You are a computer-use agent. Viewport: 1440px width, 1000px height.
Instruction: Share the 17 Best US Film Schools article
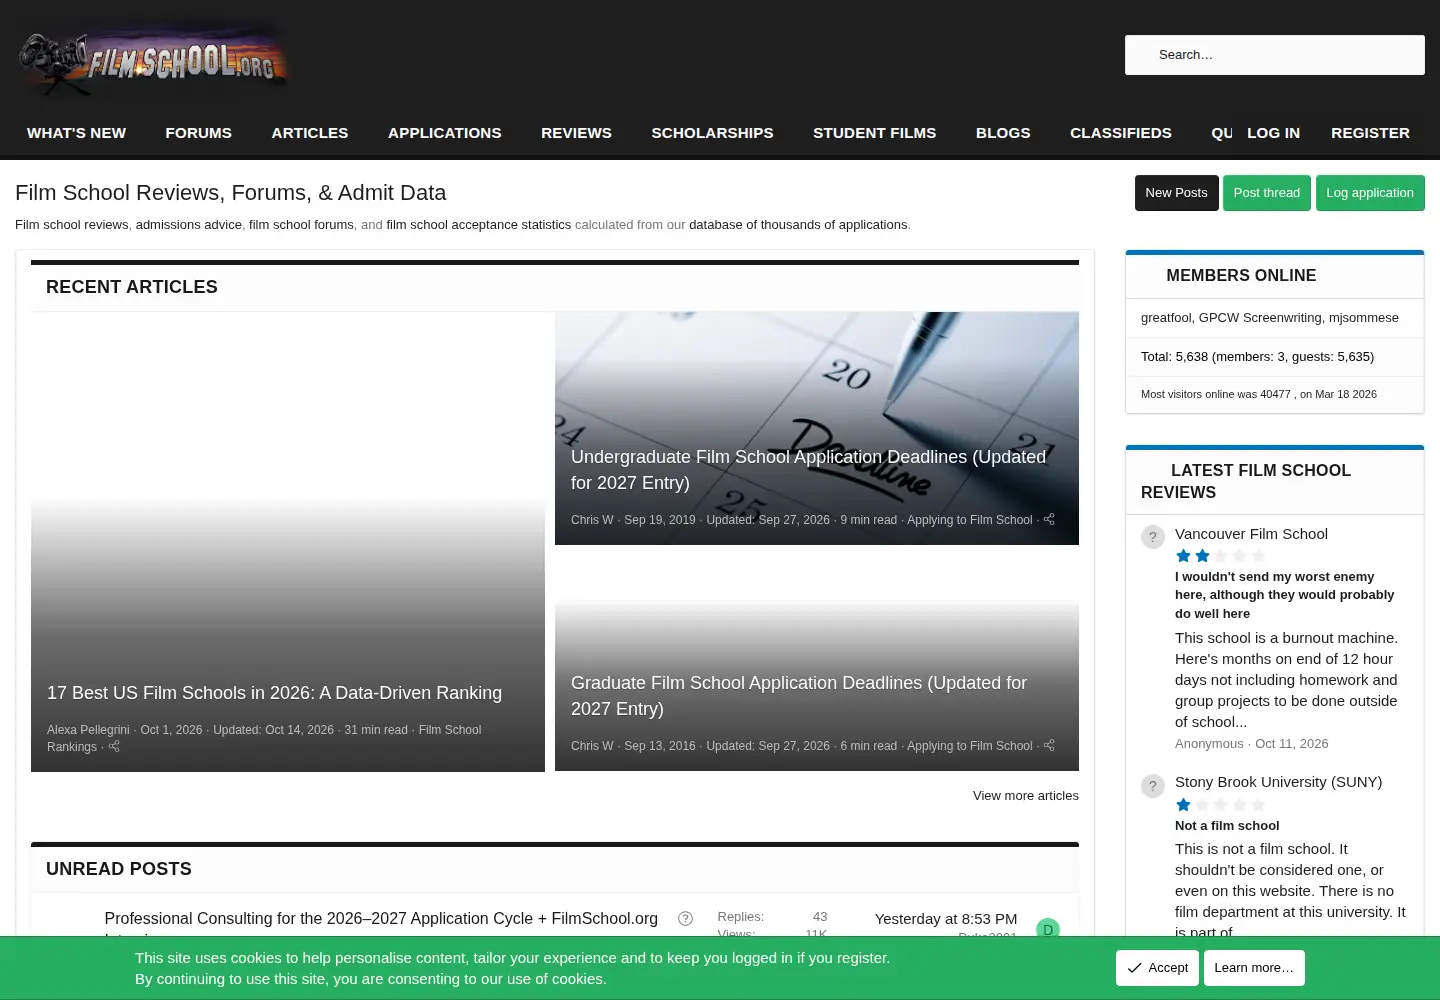click(114, 747)
